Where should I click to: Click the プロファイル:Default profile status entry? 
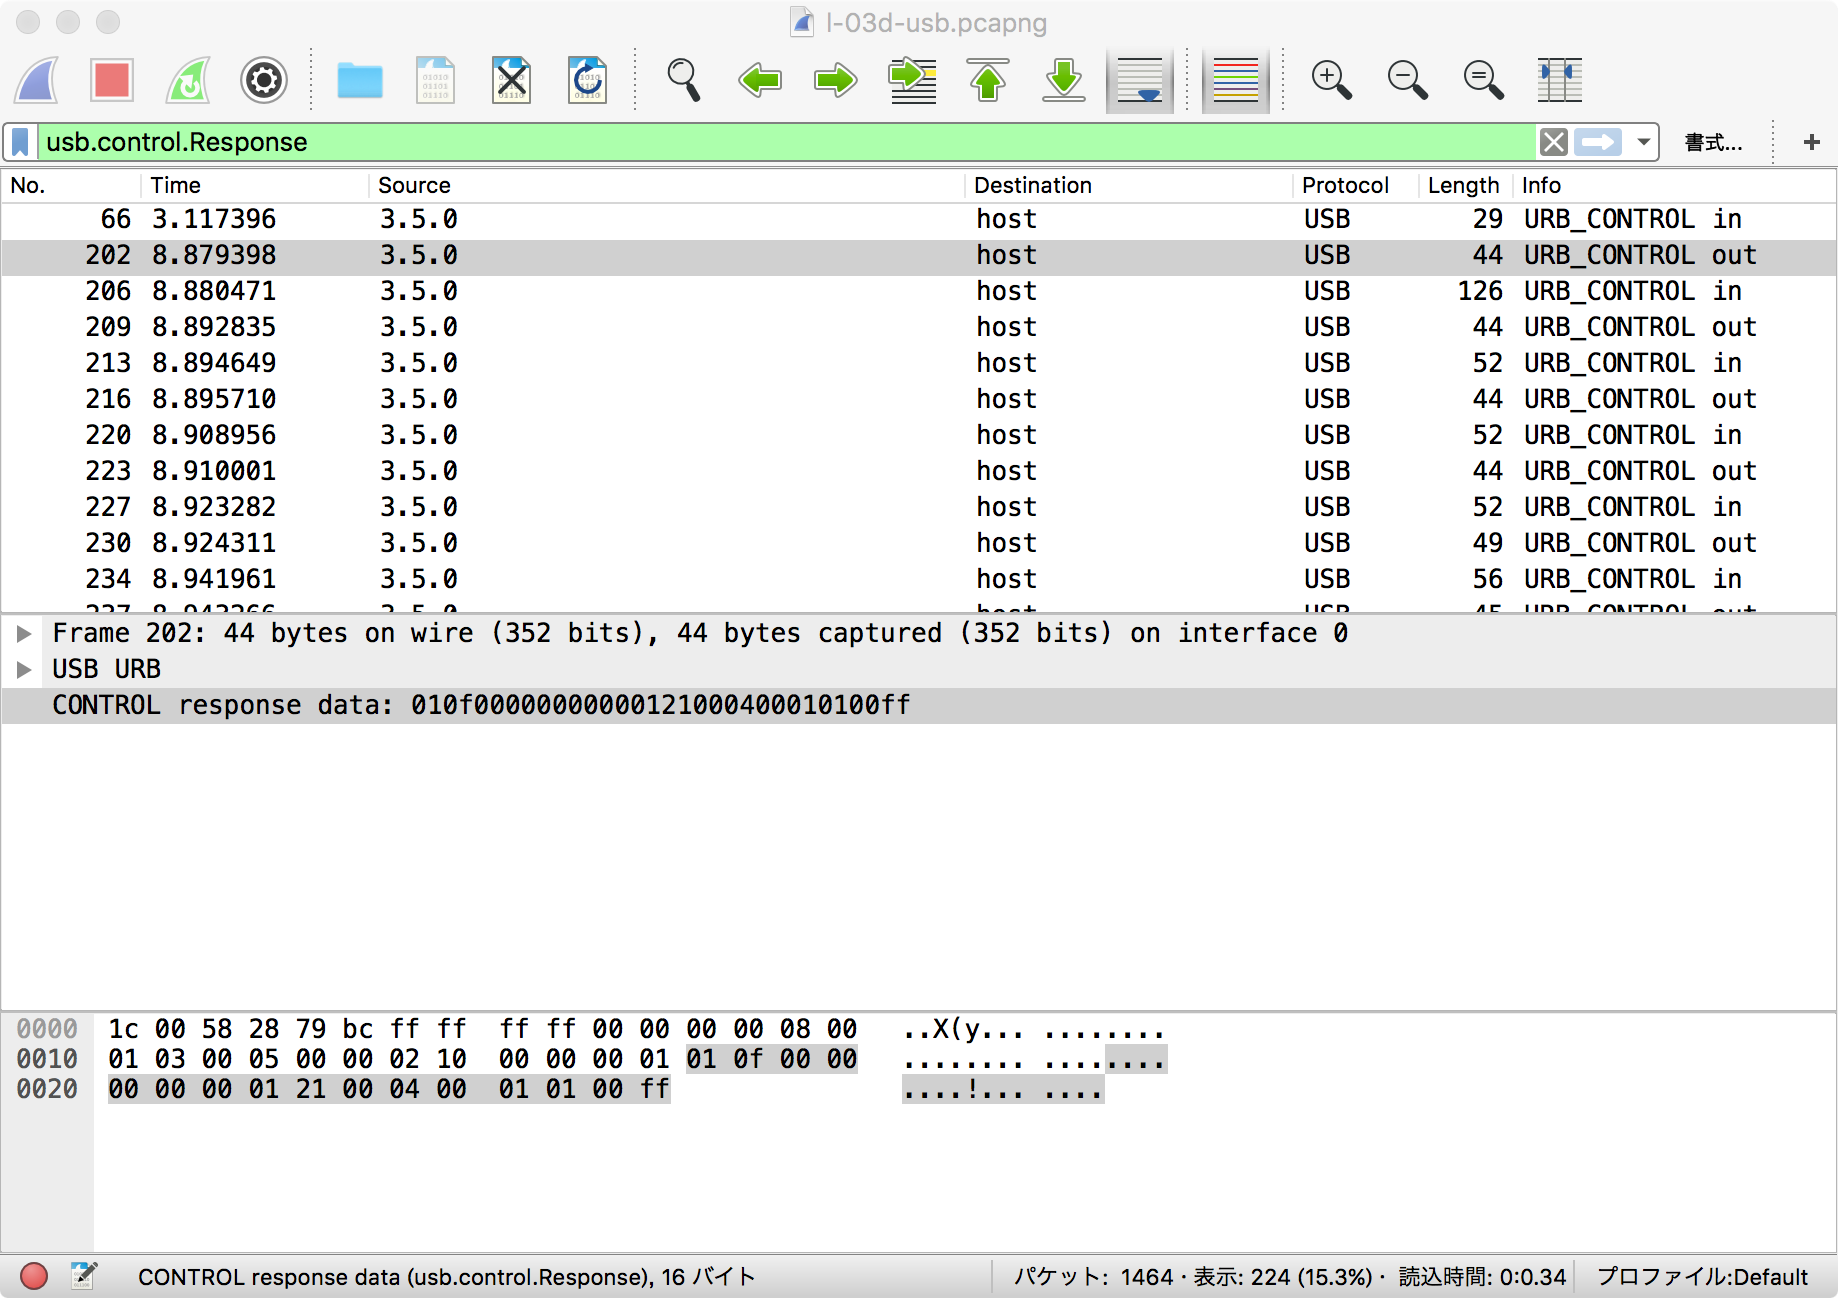(1702, 1277)
